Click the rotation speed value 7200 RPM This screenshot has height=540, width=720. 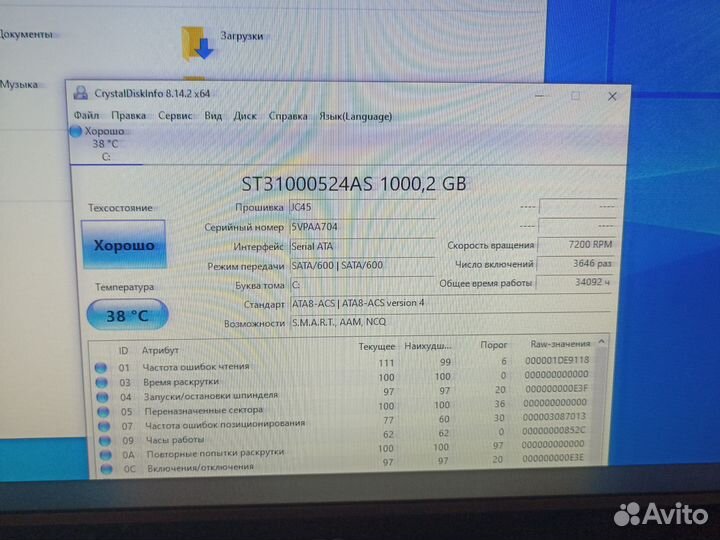(576, 244)
